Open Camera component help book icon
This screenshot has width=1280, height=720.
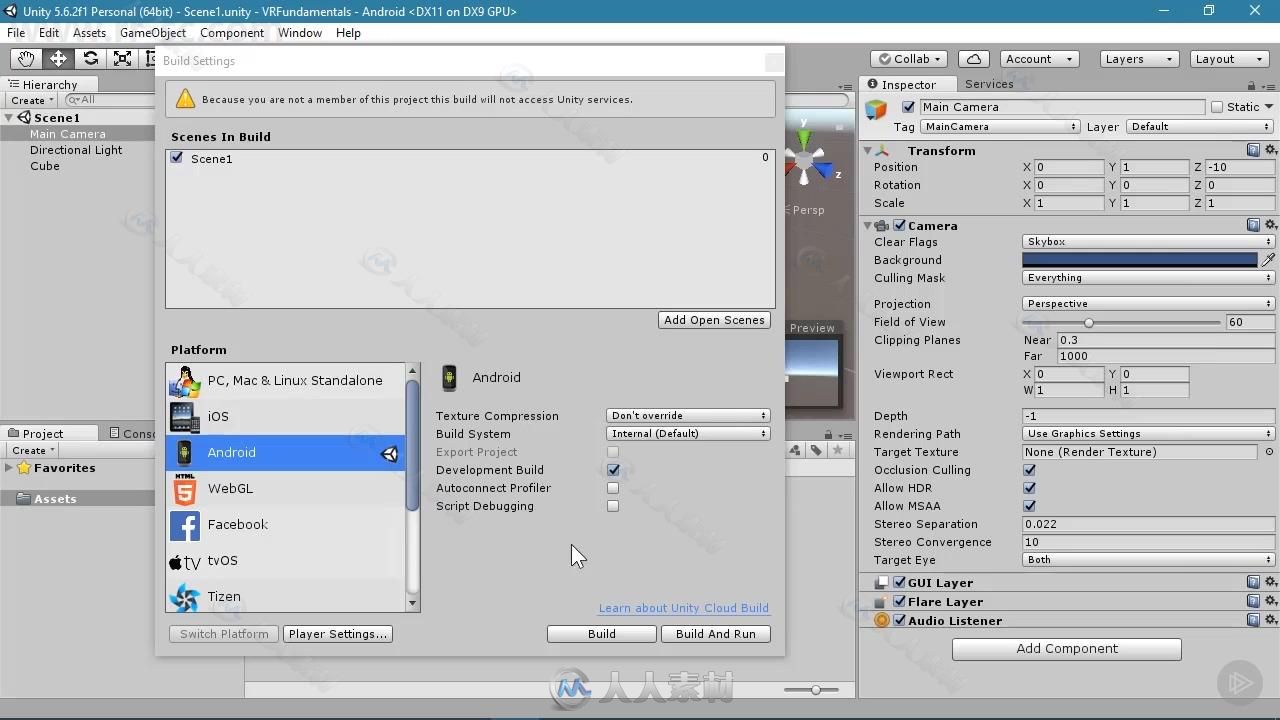tap(1253, 225)
